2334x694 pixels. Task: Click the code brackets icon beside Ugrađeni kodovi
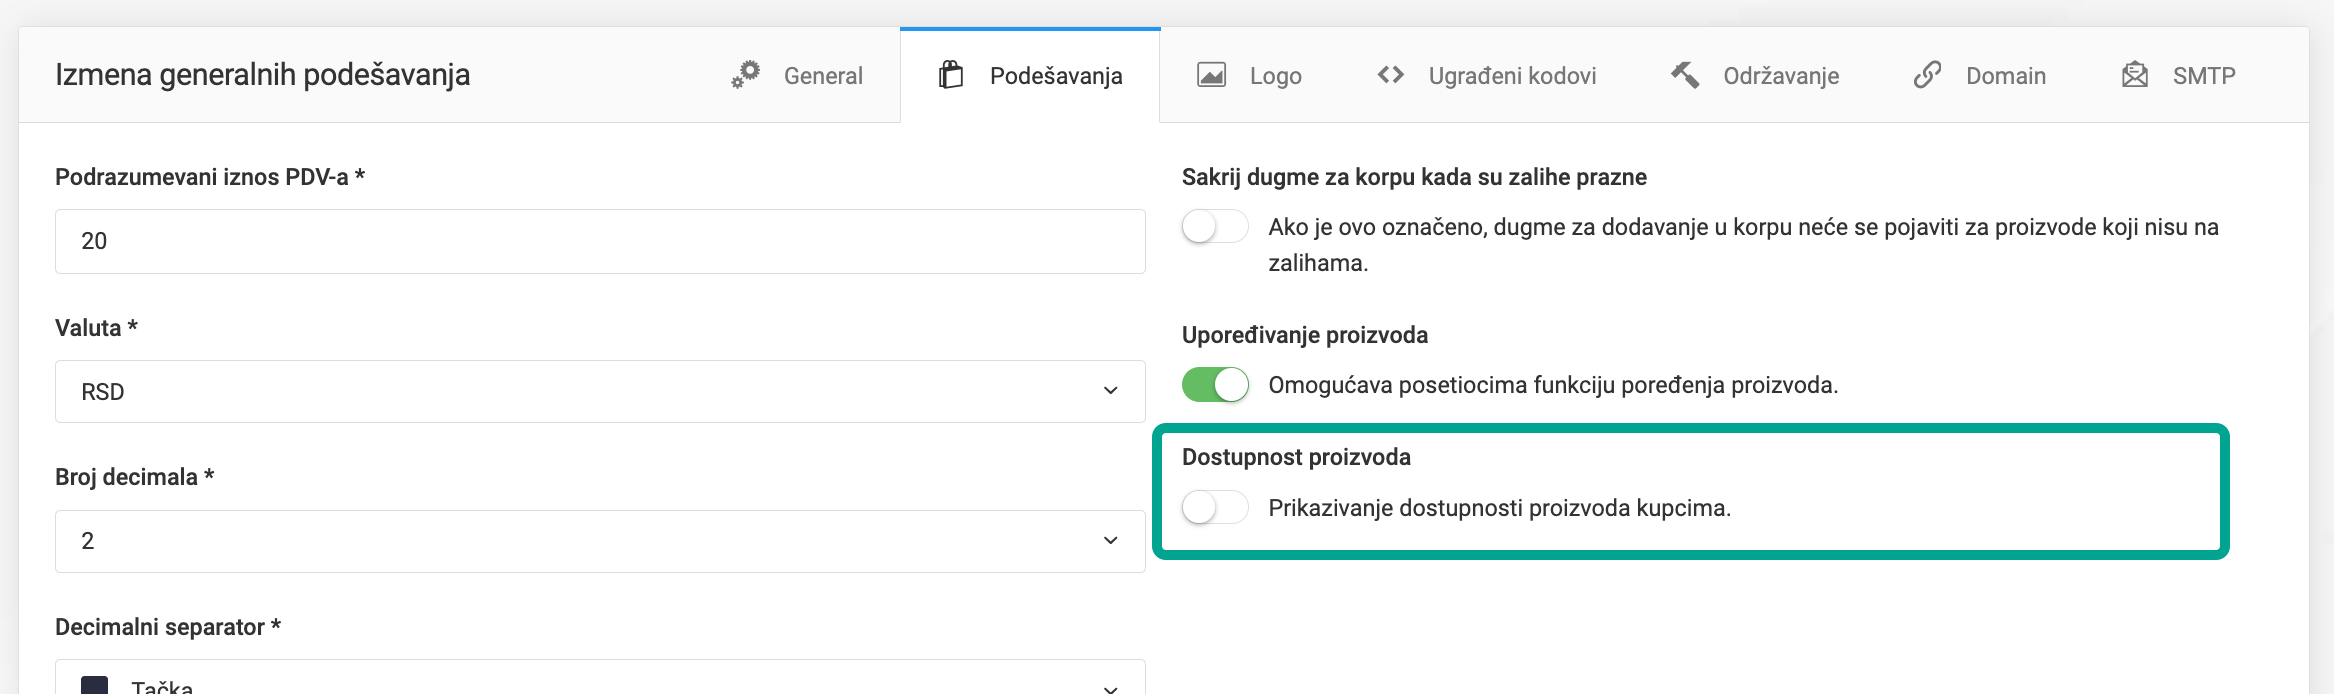click(x=1390, y=75)
